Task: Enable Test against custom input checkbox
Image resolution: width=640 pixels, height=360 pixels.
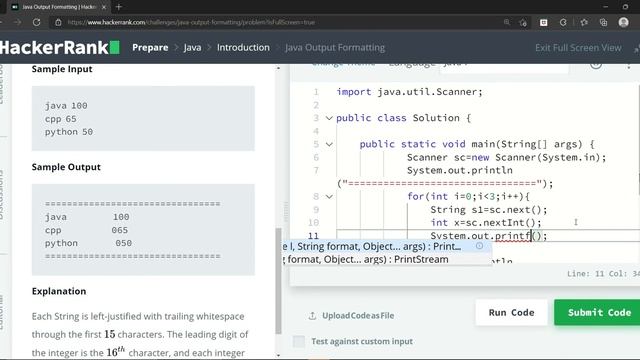Action: tap(299, 341)
